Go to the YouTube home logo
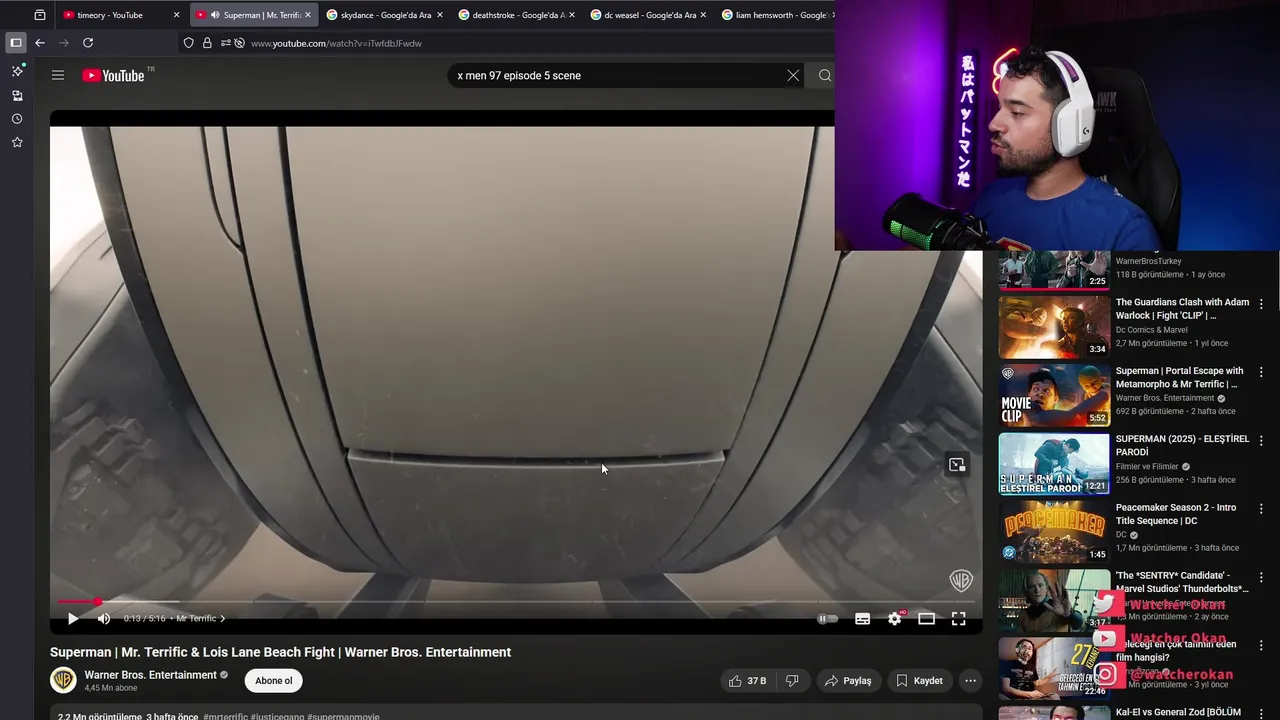 point(113,75)
